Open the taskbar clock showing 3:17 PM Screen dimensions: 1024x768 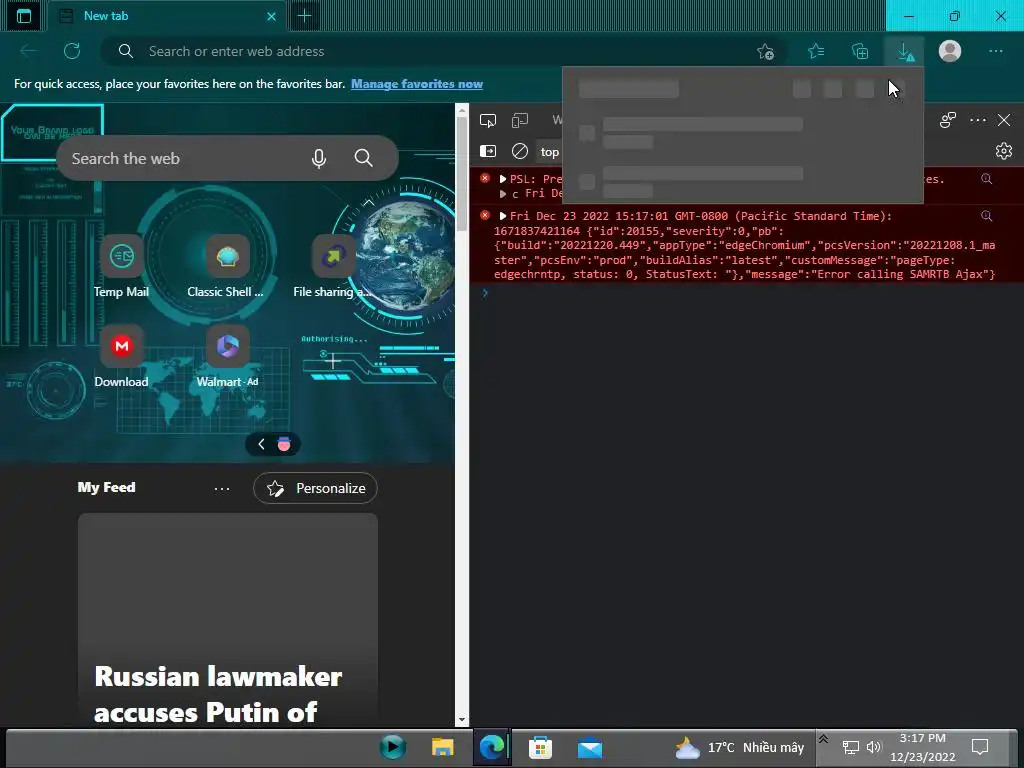pos(922,747)
